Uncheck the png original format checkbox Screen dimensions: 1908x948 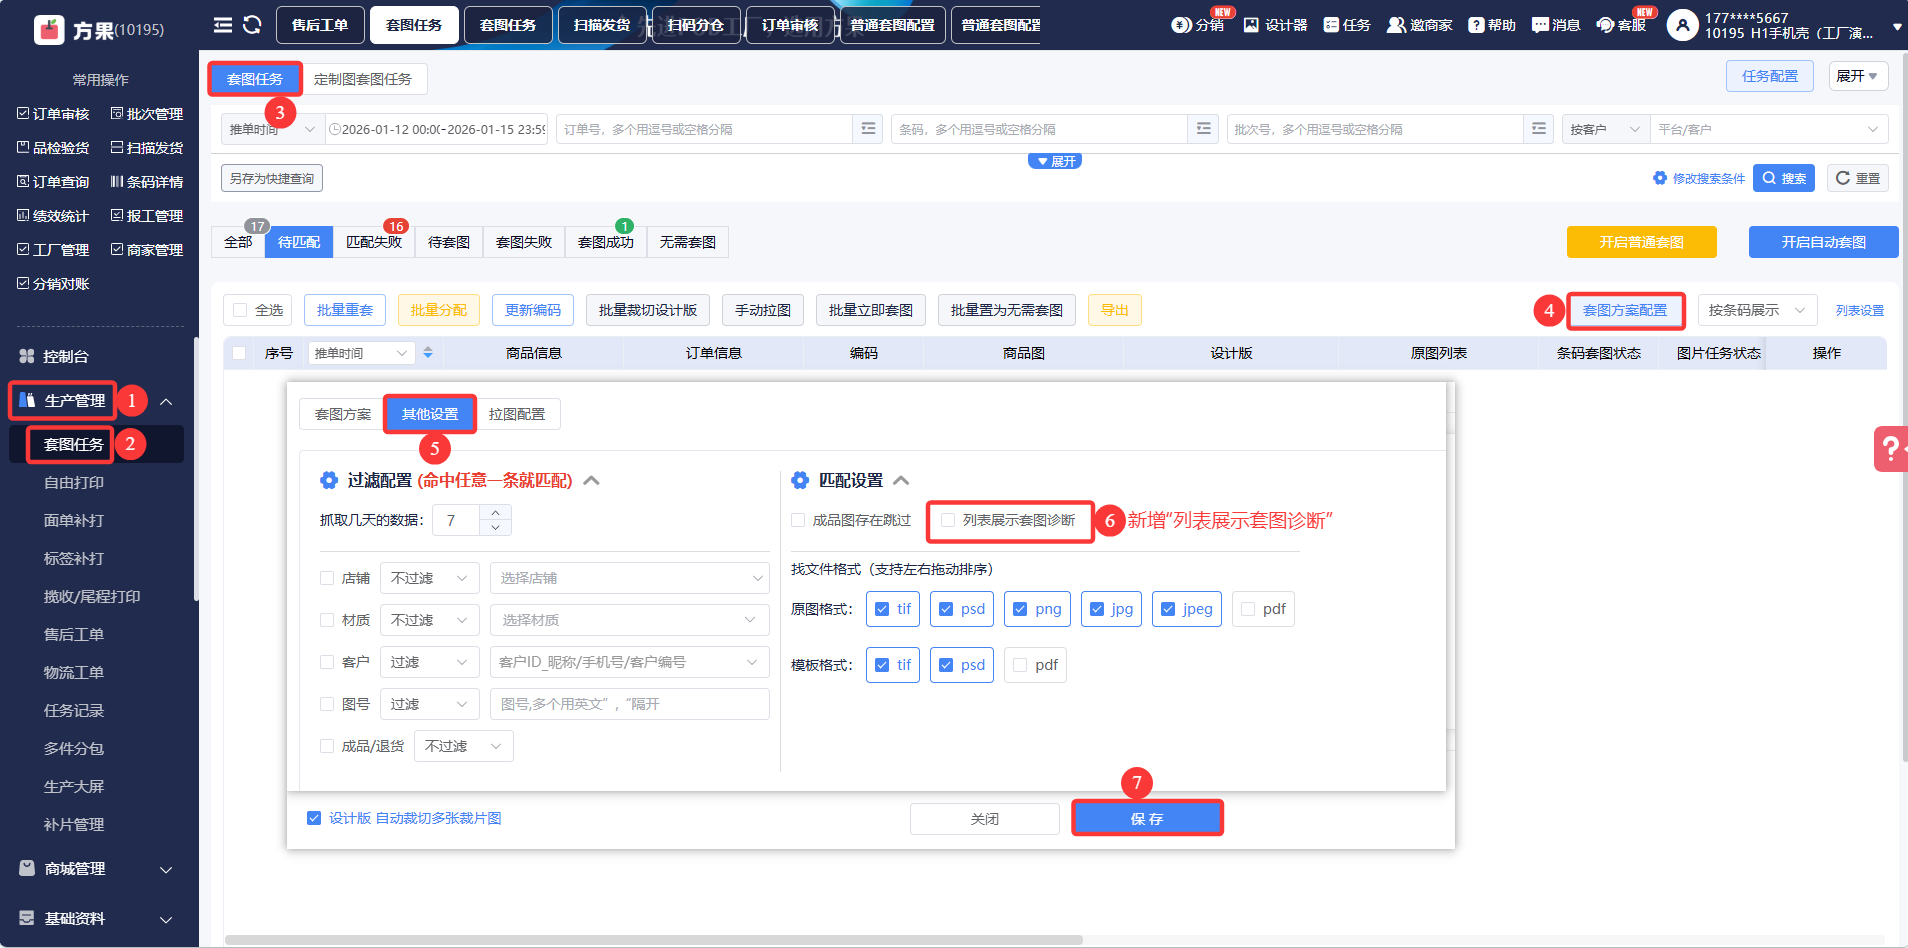(x=1020, y=609)
